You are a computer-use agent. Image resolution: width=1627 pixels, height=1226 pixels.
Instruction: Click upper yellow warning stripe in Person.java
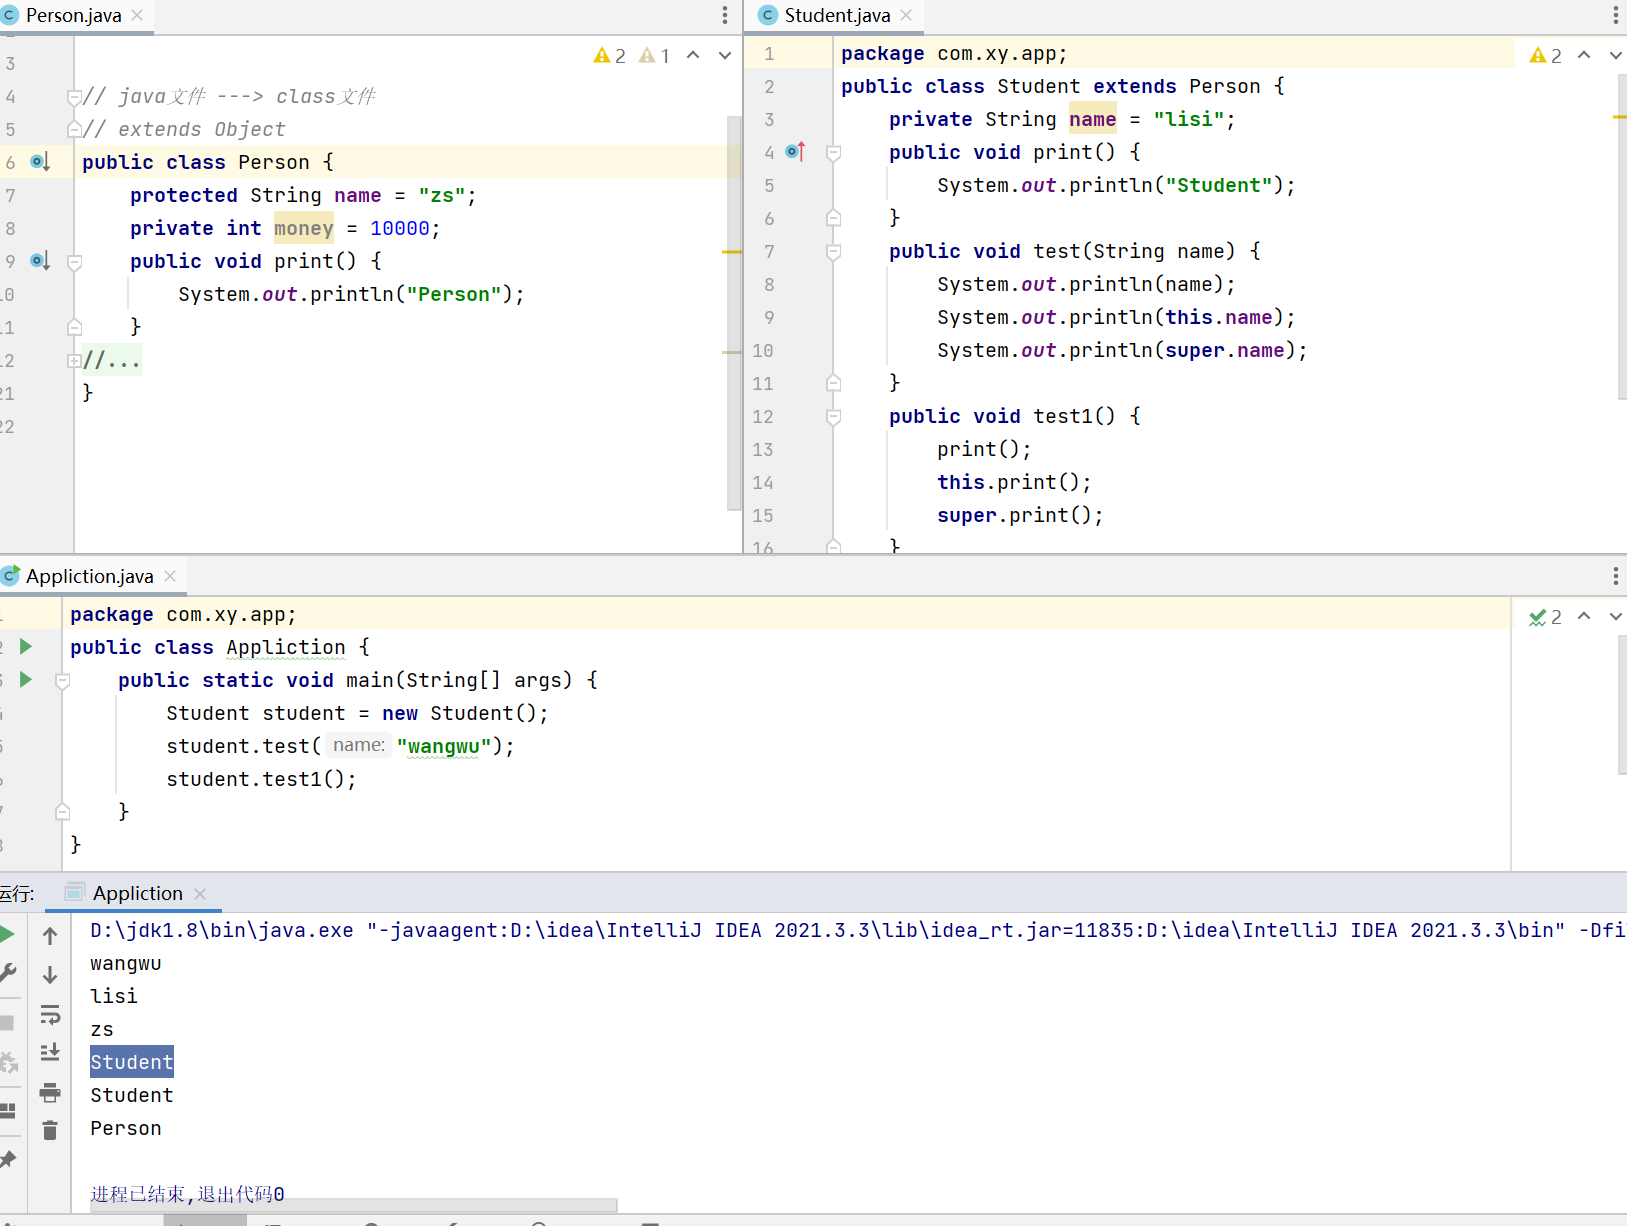pyautogui.click(x=732, y=252)
